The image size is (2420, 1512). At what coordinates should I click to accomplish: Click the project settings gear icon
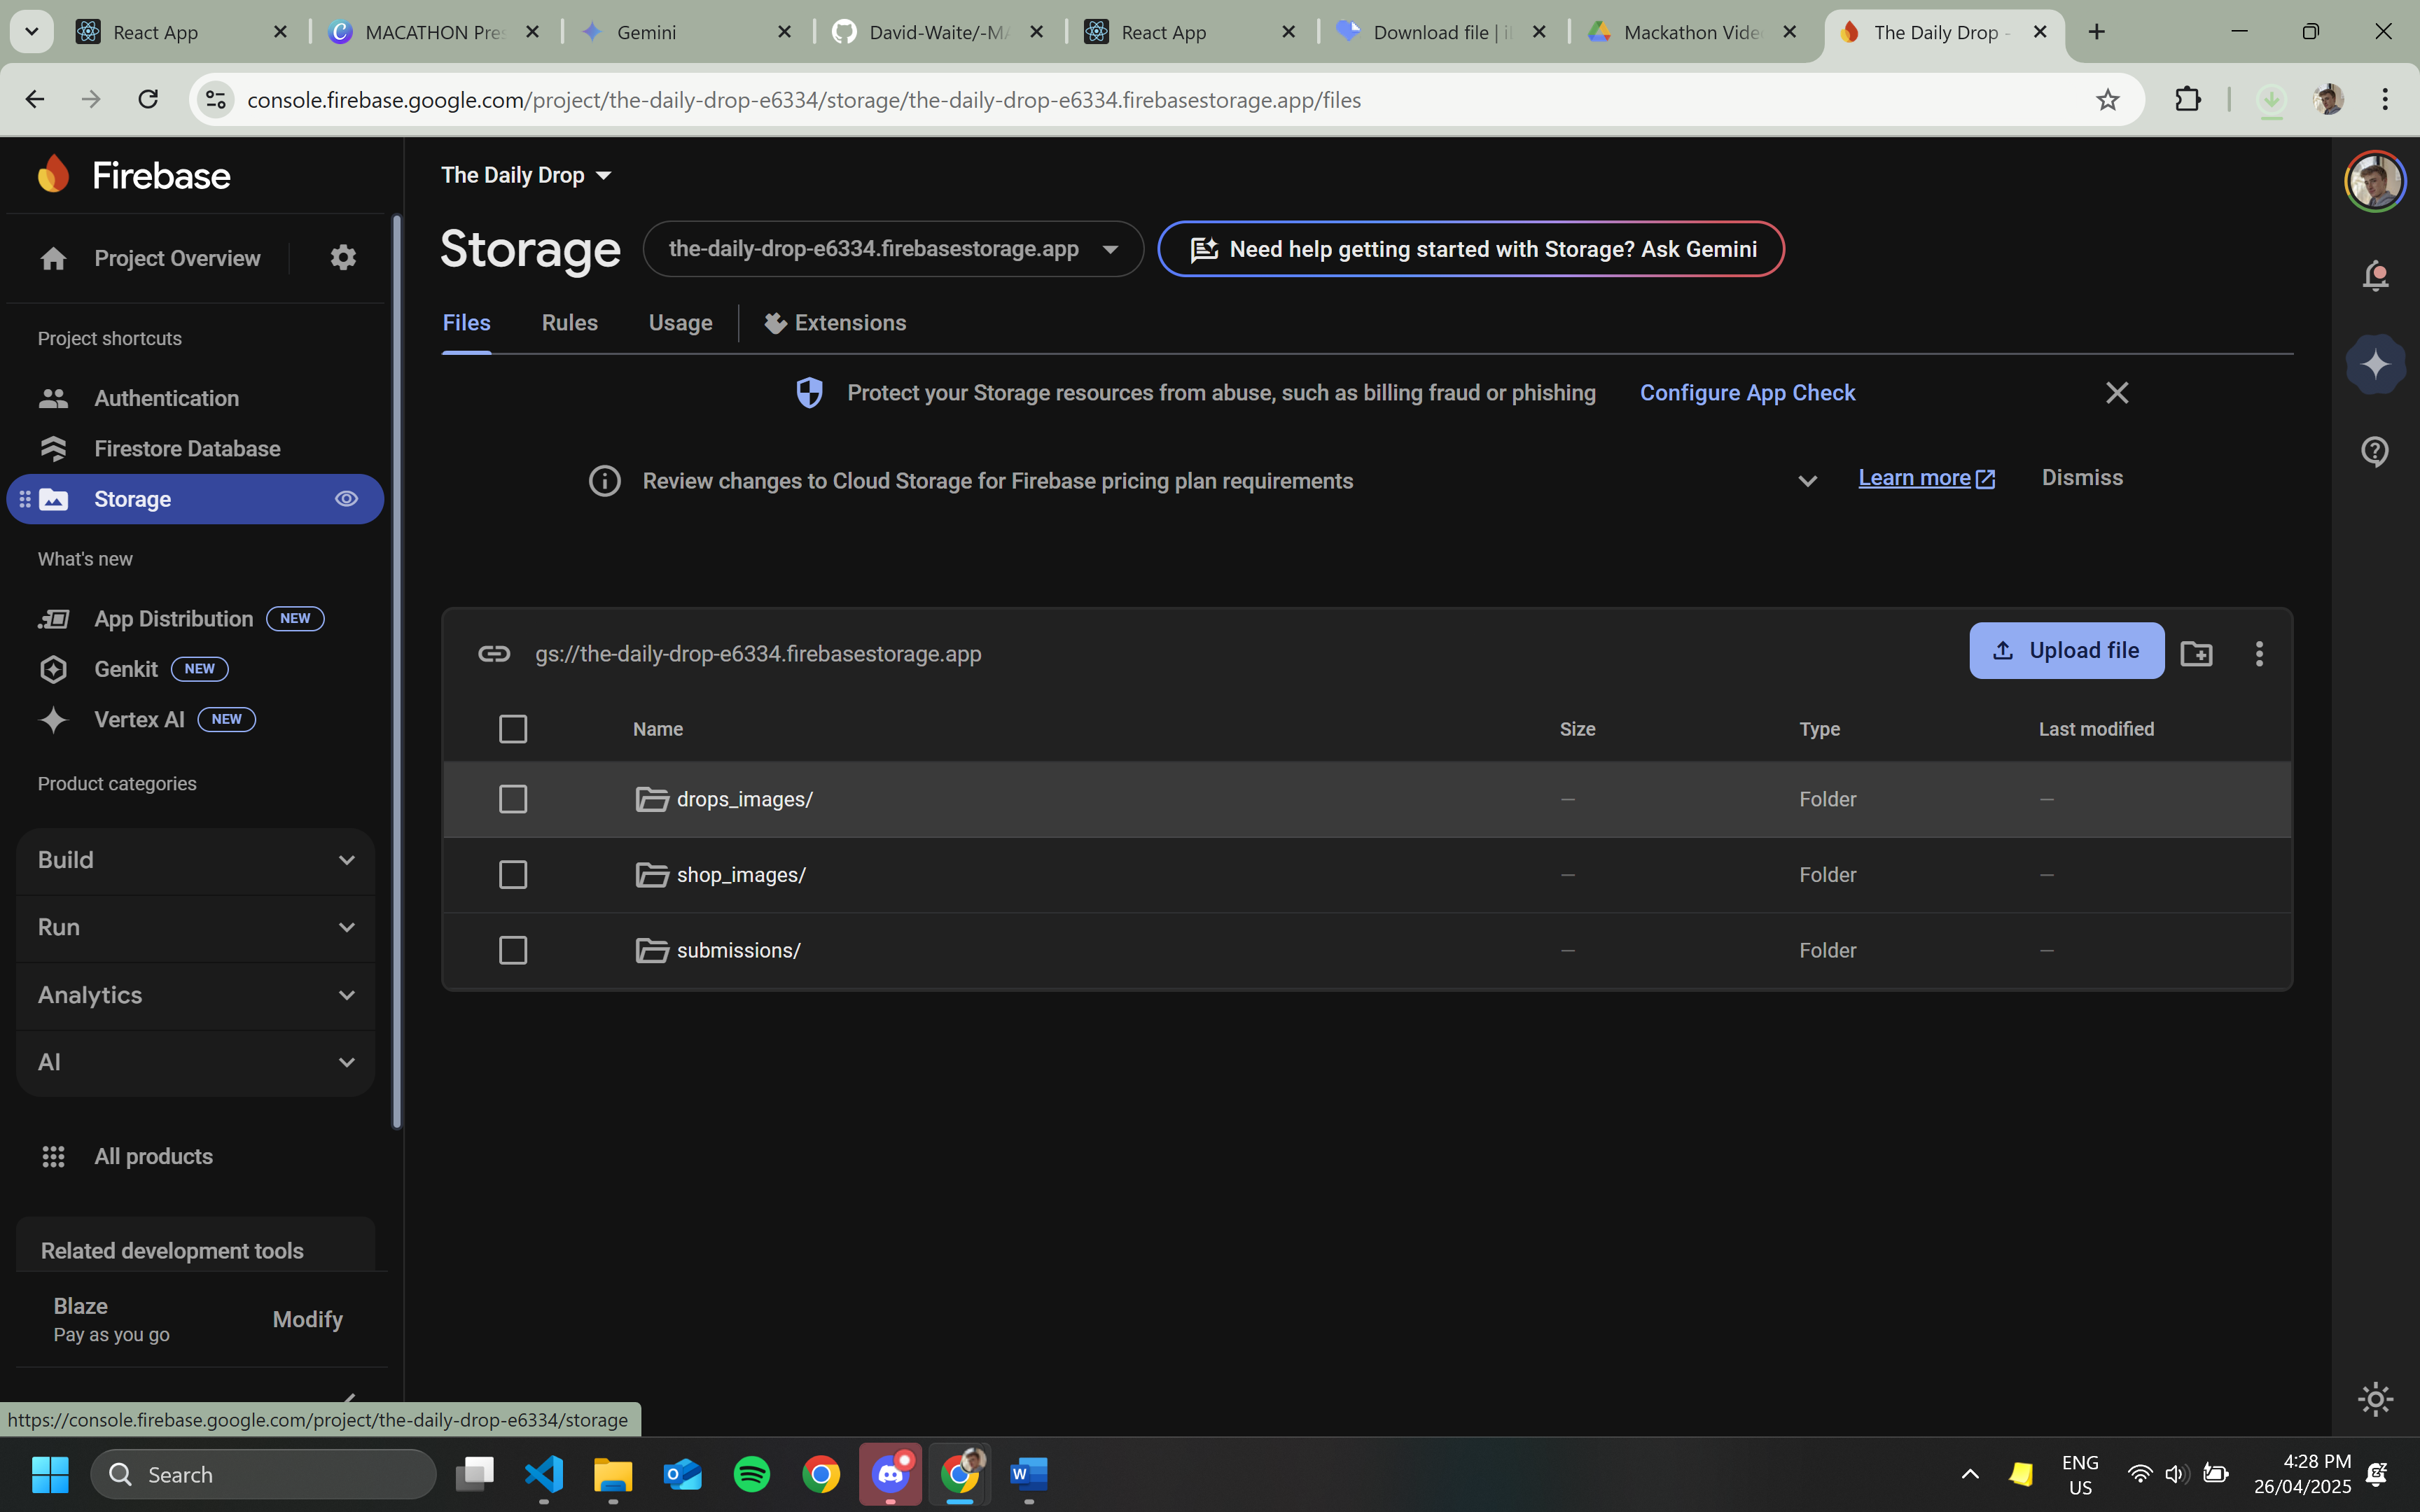pos(343,258)
